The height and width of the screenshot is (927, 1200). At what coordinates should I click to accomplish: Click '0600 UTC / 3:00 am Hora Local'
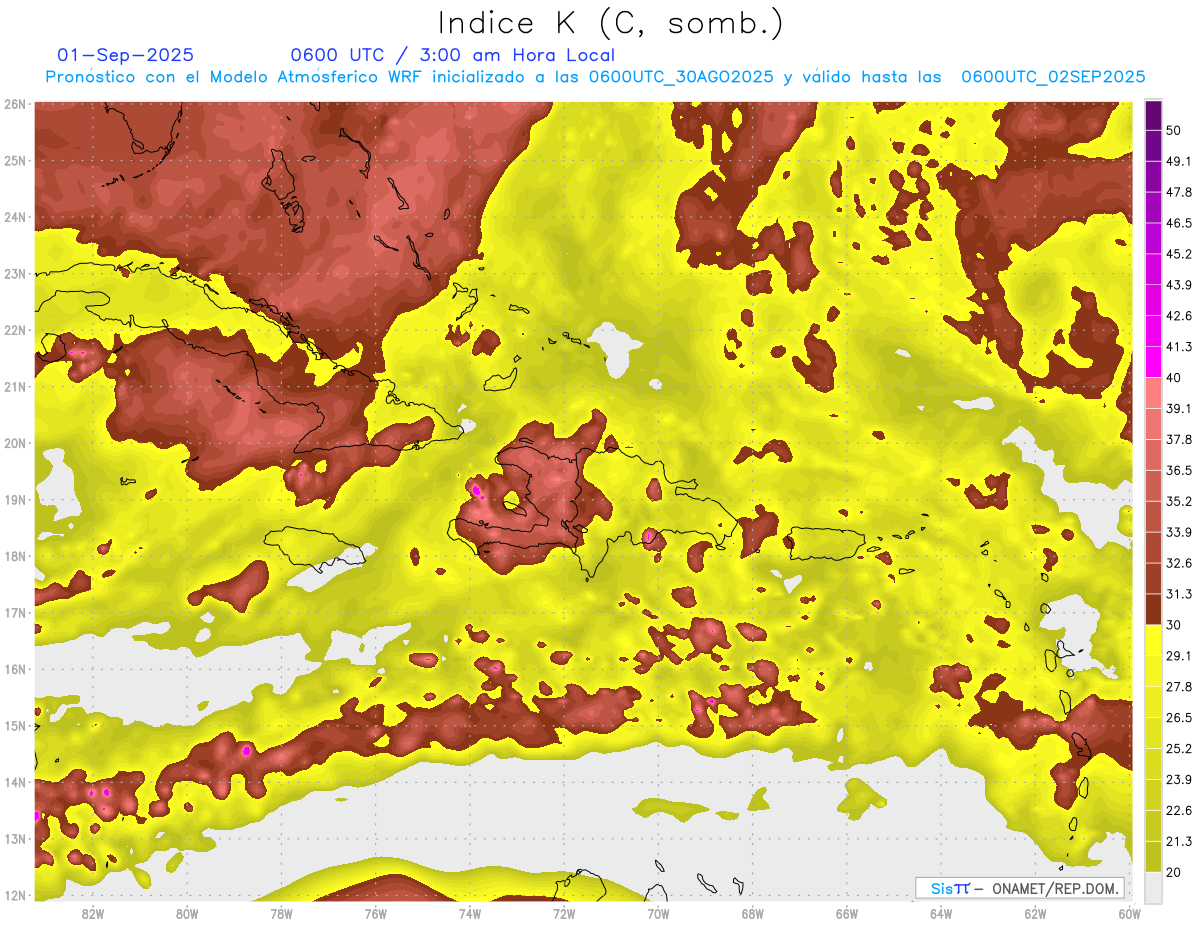coord(452,55)
